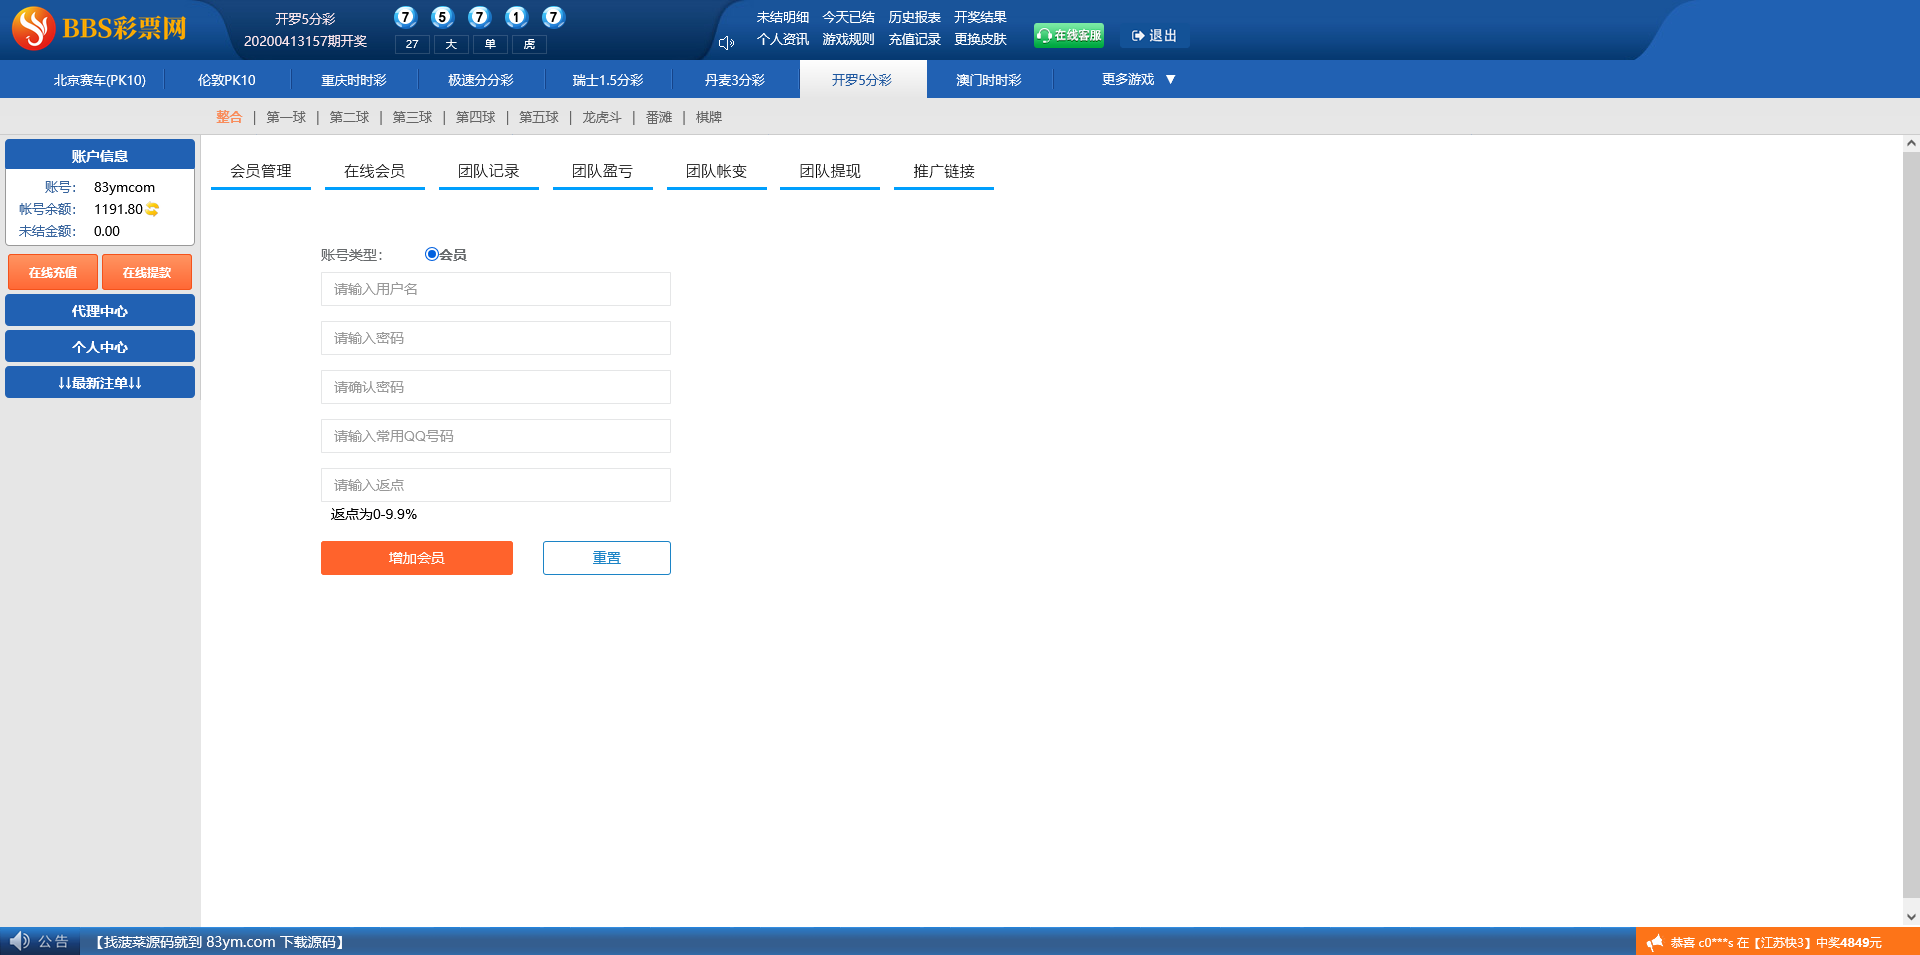This screenshot has width=1920, height=955.
Task: Click the first drawn ball number 7
Action: pyautogui.click(x=405, y=17)
